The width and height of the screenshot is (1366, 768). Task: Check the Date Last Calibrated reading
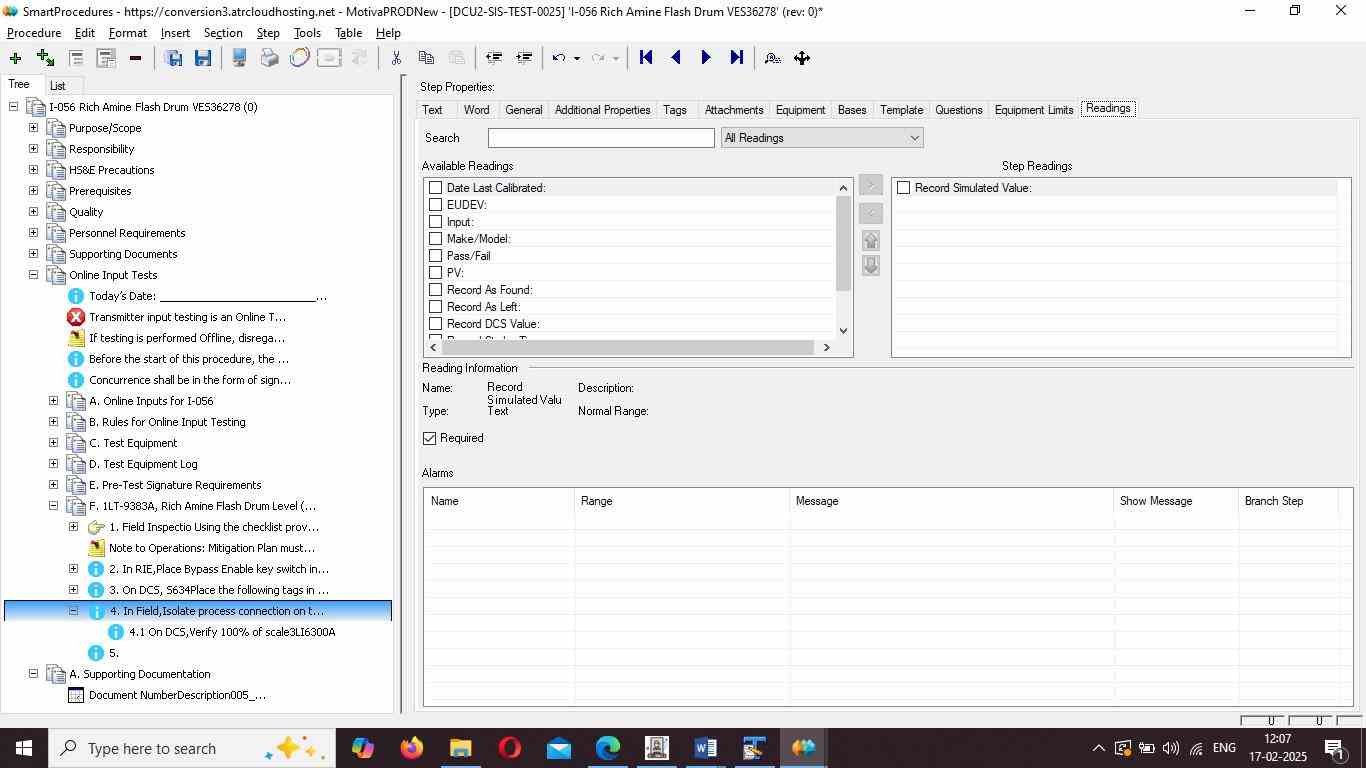tap(435, 188)
